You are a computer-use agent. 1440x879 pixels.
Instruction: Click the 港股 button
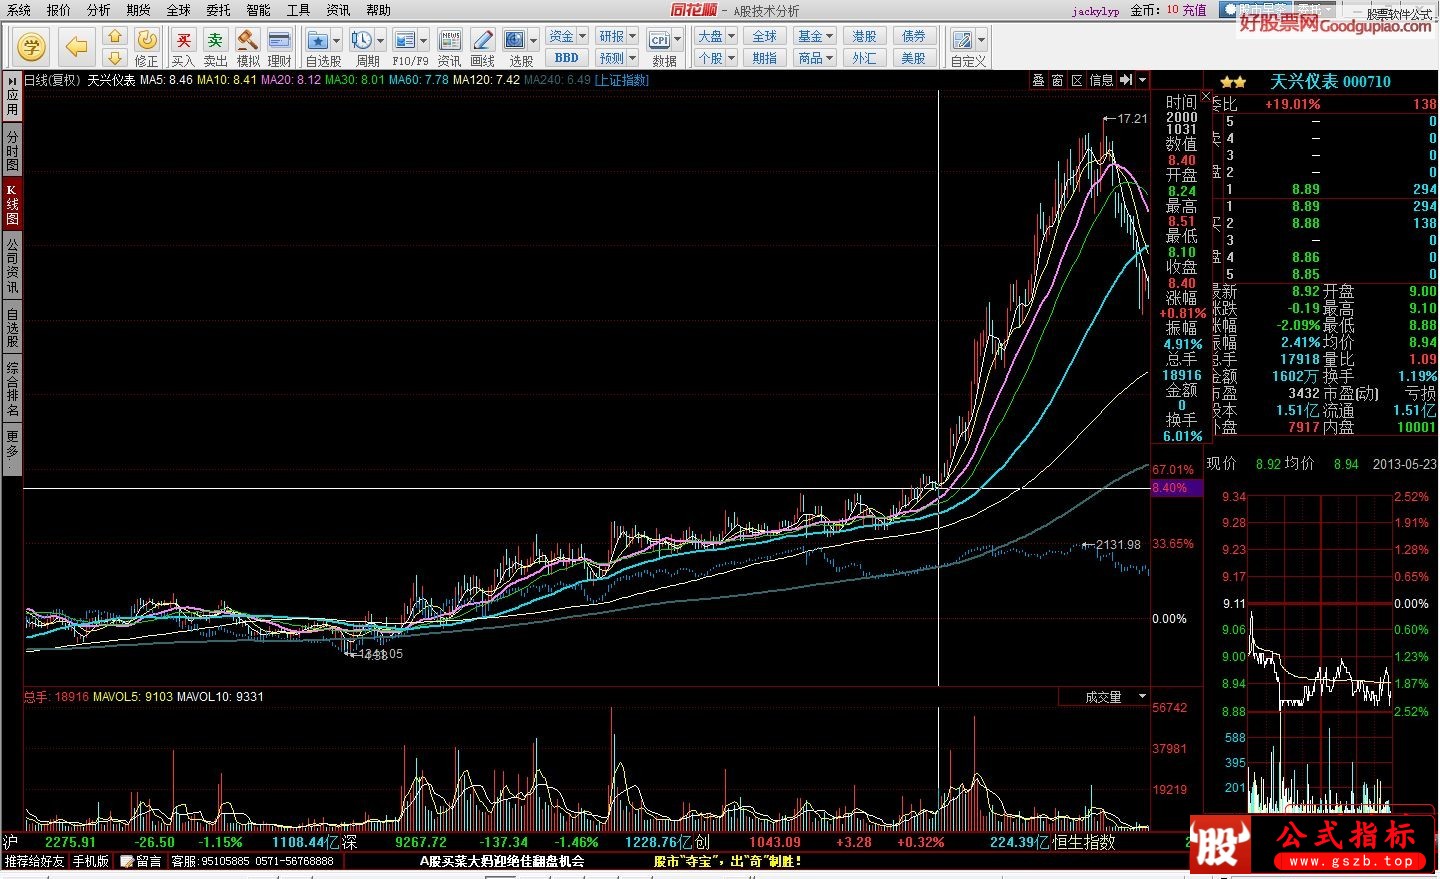864,36
